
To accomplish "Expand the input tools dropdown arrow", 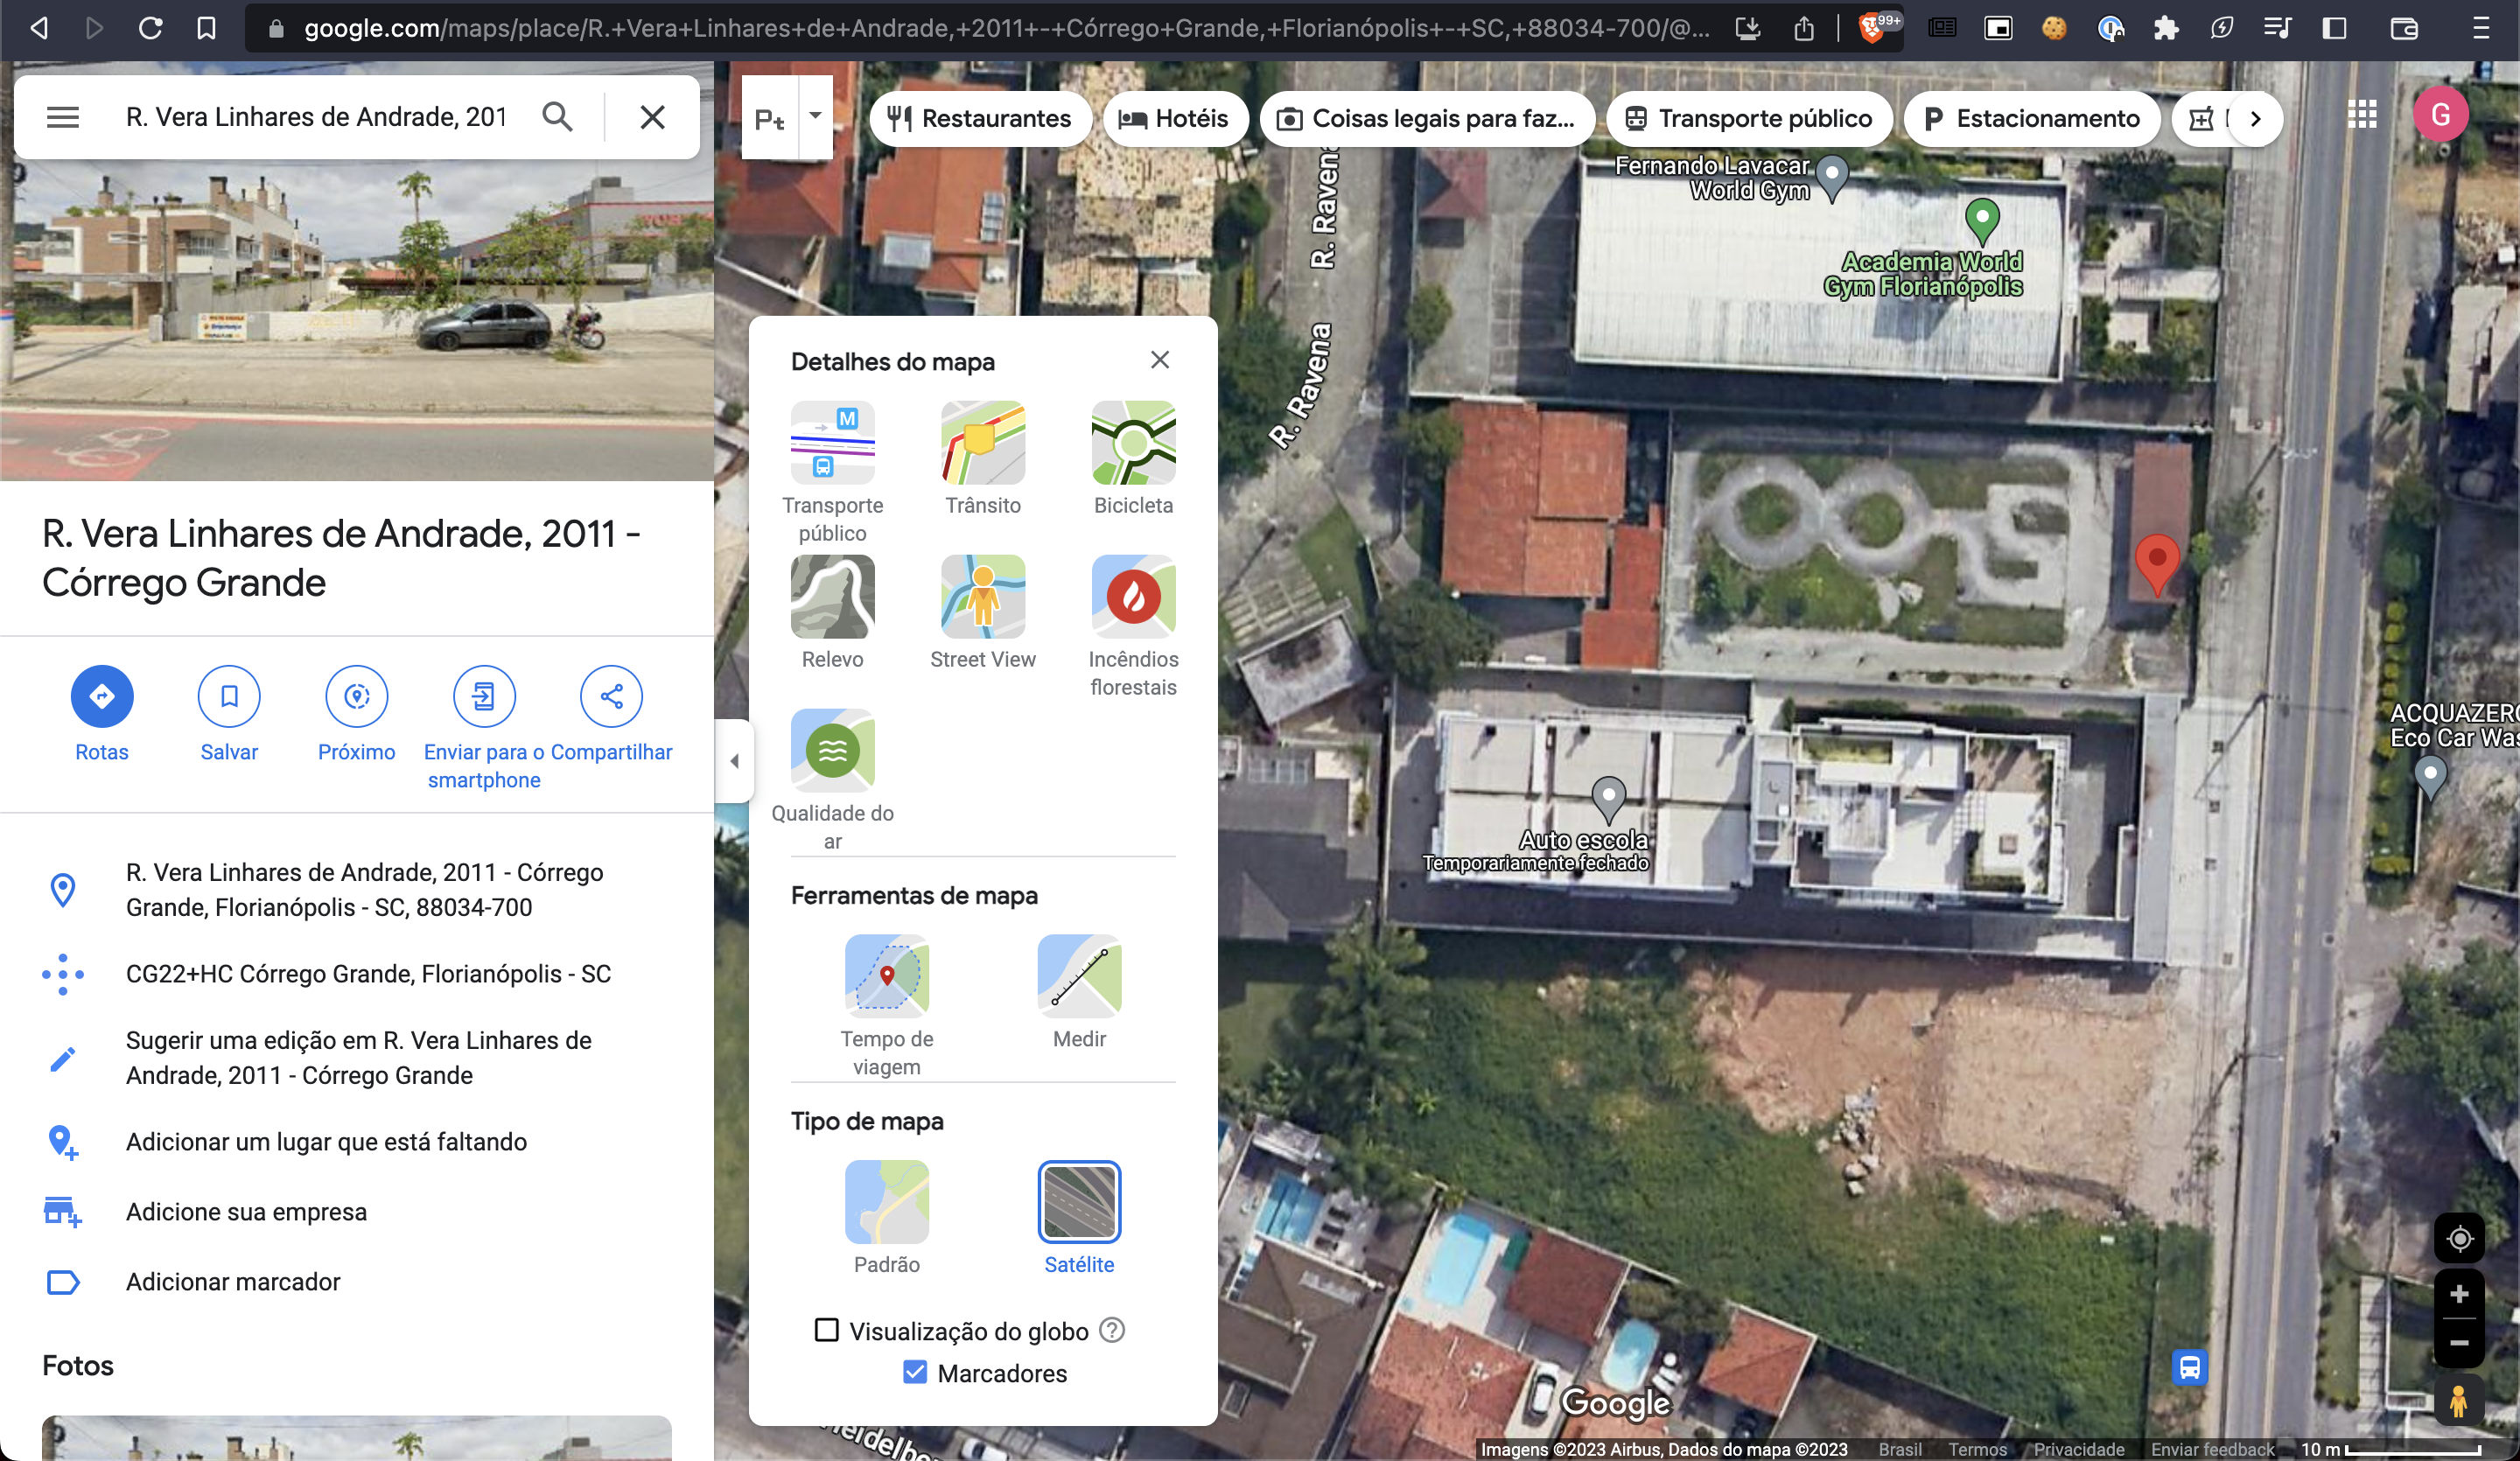I will (x=816, y=116).
